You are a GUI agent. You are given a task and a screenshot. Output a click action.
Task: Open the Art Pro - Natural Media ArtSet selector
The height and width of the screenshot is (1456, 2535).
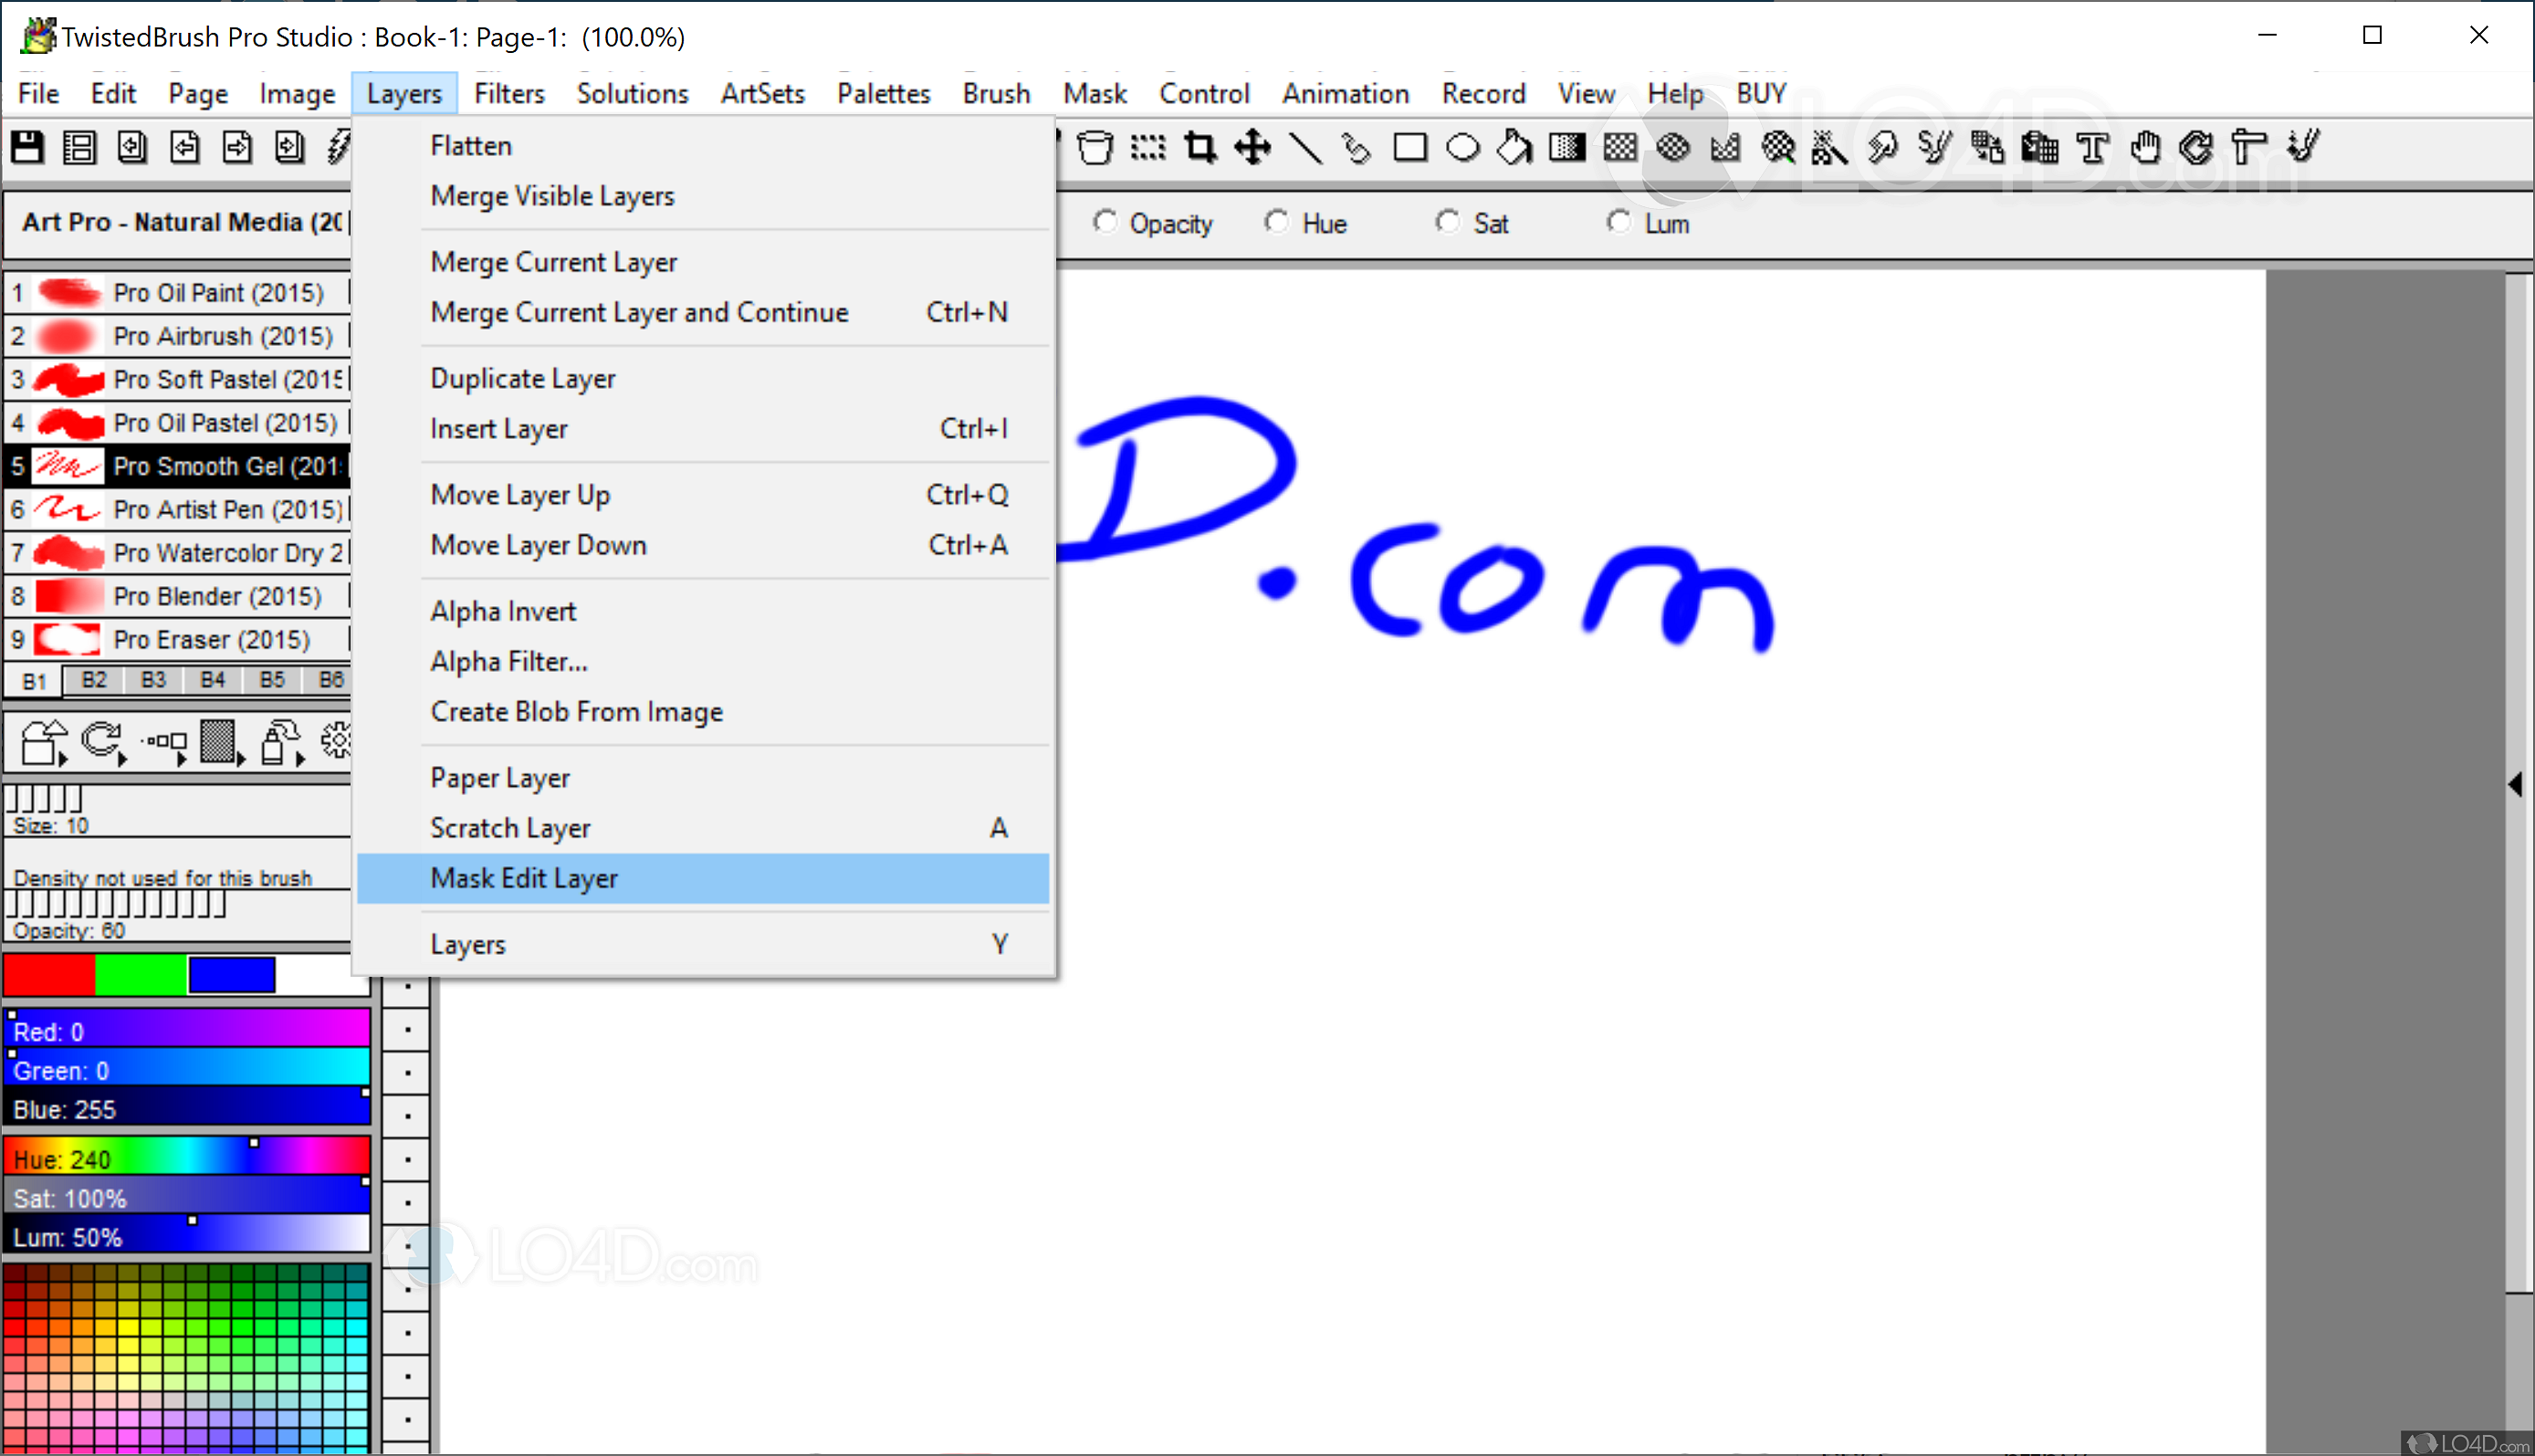pyautogui.click(x=180, y=222)
